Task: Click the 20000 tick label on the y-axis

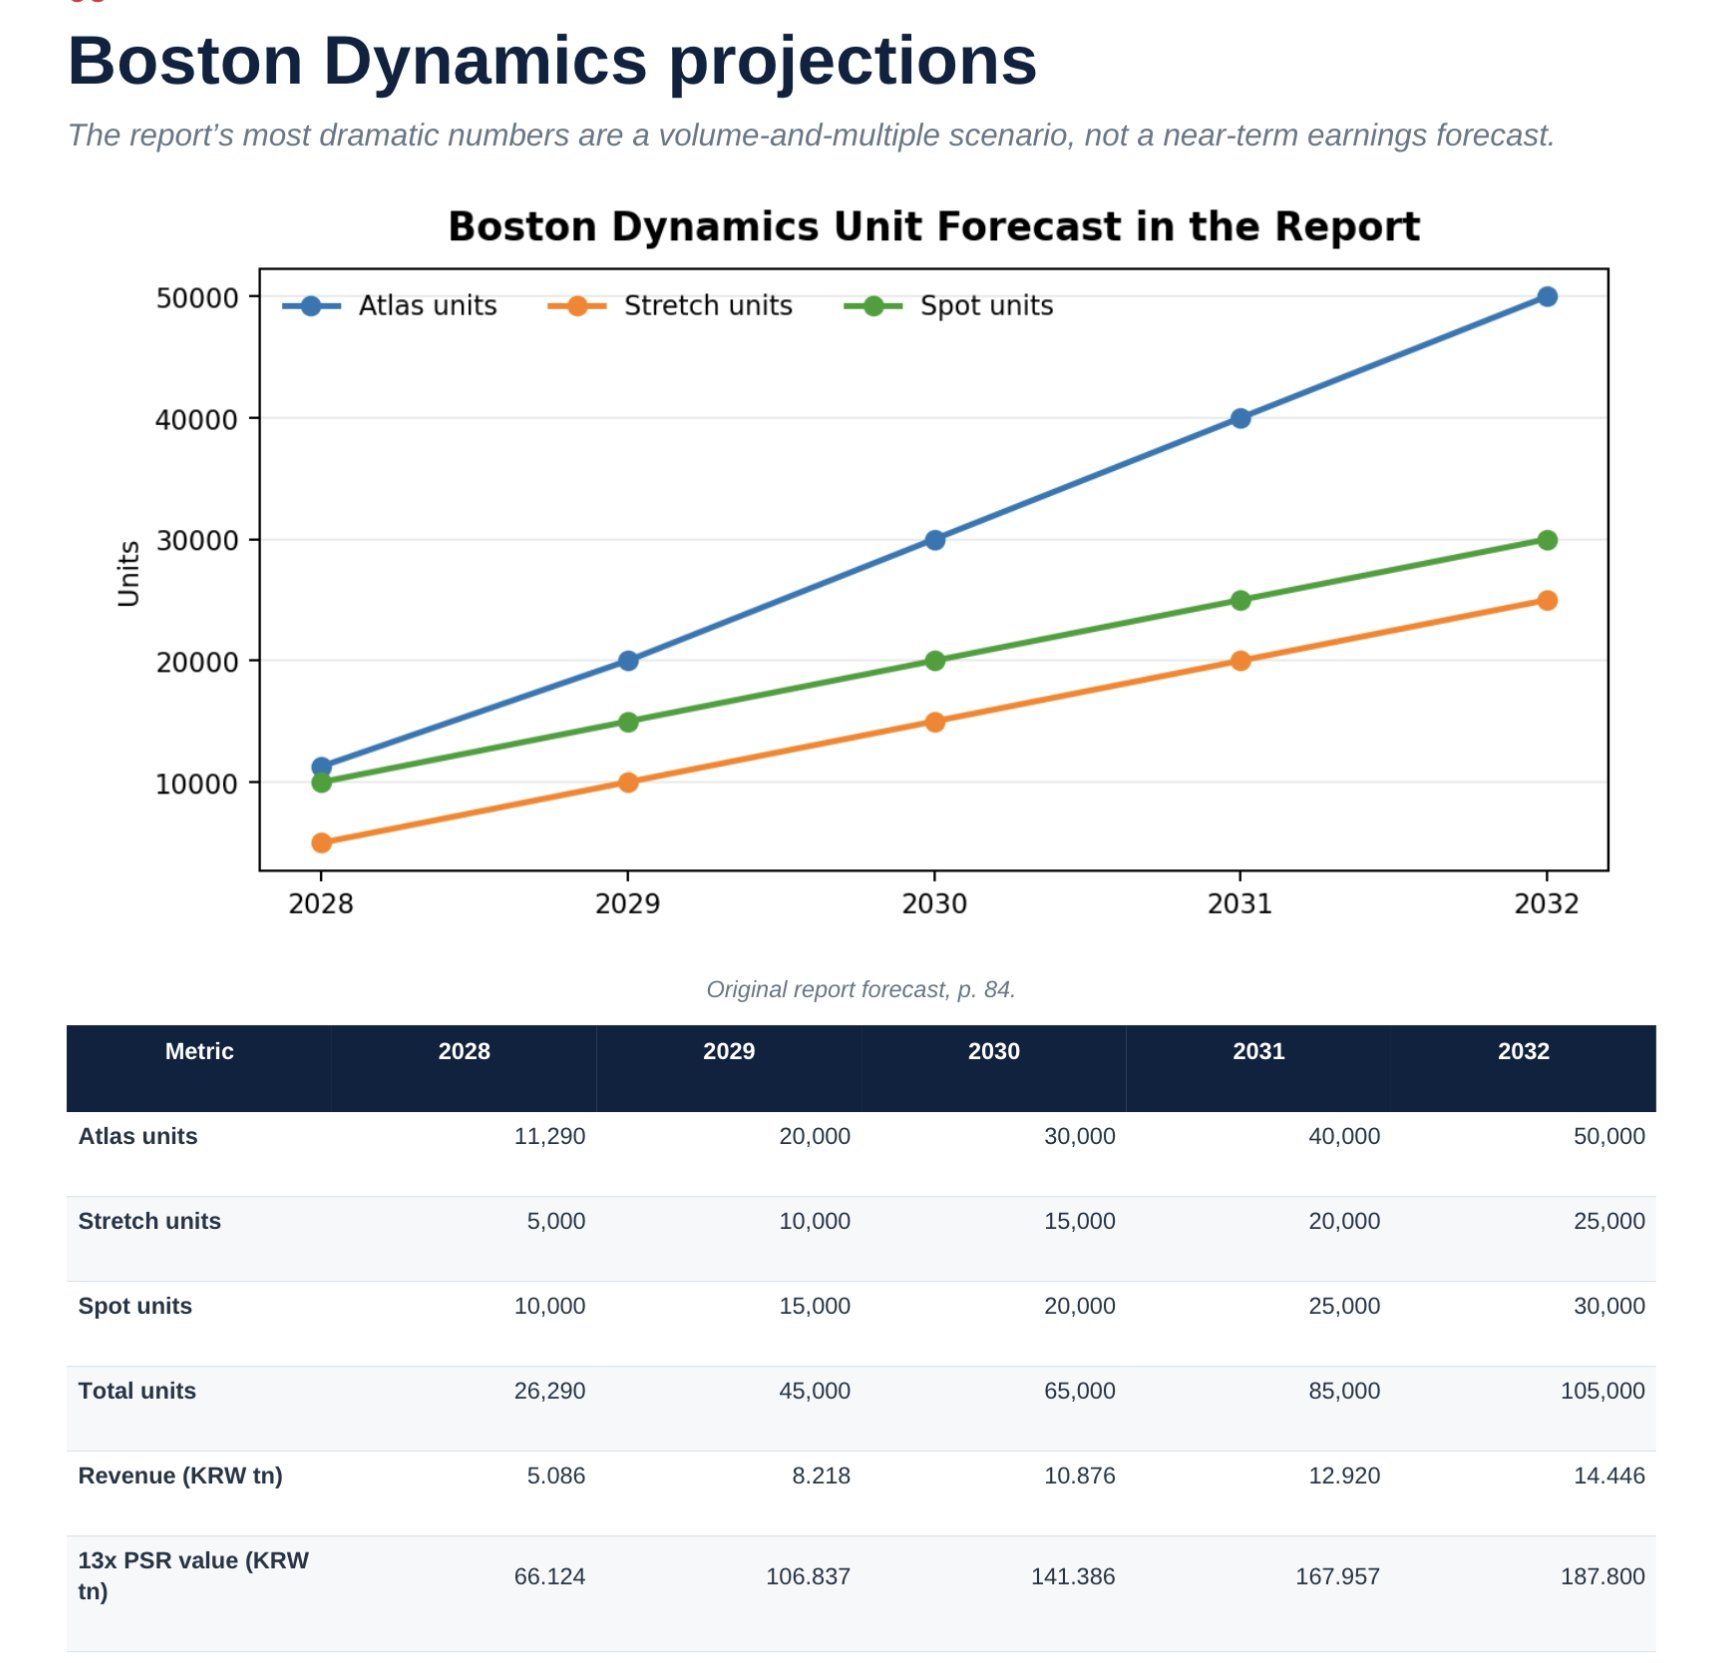Action: (197, 661)
